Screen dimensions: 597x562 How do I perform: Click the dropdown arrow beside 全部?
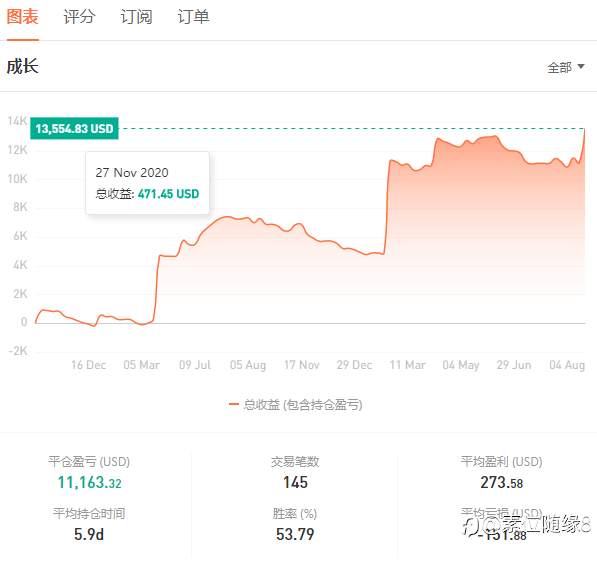[x=581, y=67]
